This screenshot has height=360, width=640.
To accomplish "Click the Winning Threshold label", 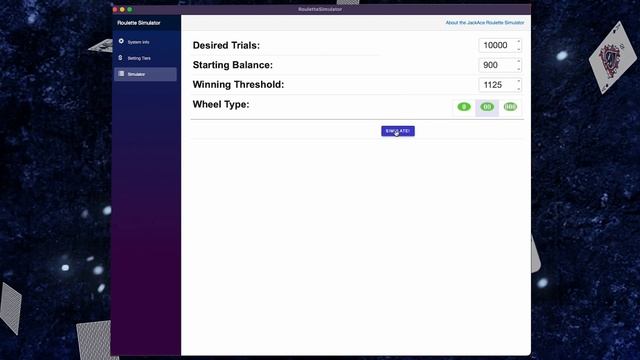I will tap(238, 84).
